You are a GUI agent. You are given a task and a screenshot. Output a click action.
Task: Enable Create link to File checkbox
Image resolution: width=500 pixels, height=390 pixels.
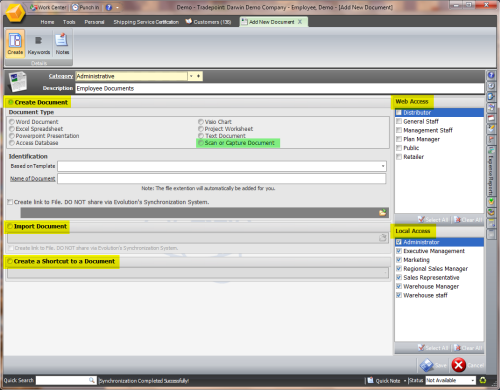(10, 202)
